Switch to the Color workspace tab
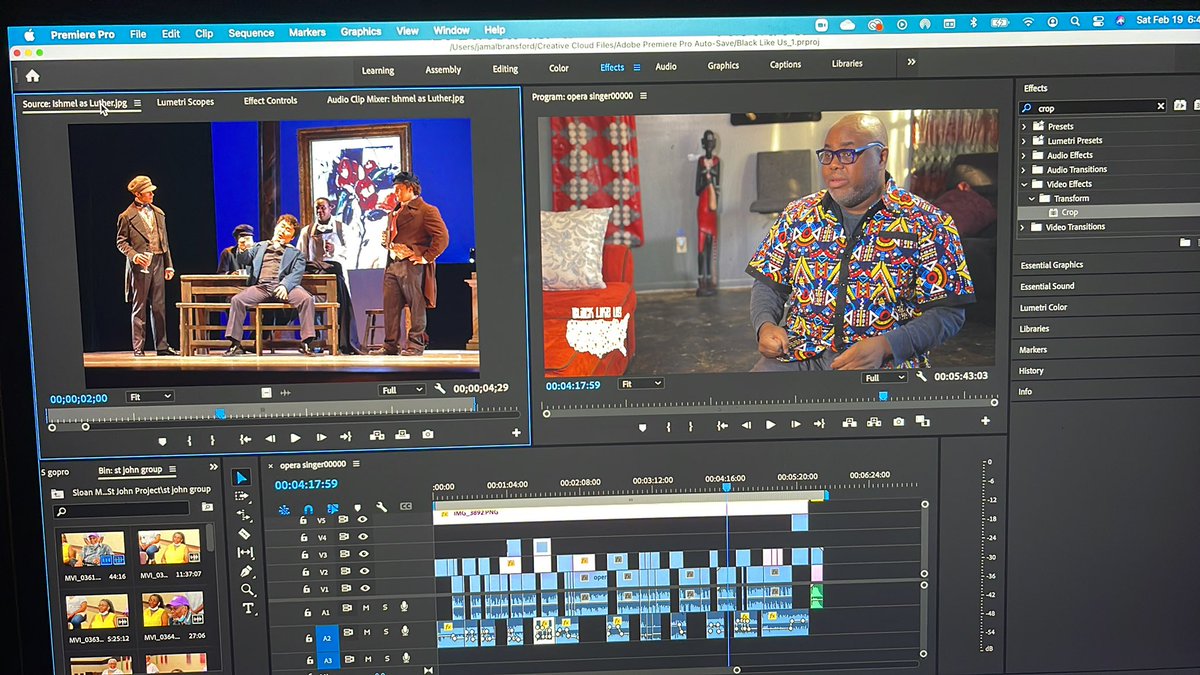Screen dimensions: 1200x675 point(558,69)
